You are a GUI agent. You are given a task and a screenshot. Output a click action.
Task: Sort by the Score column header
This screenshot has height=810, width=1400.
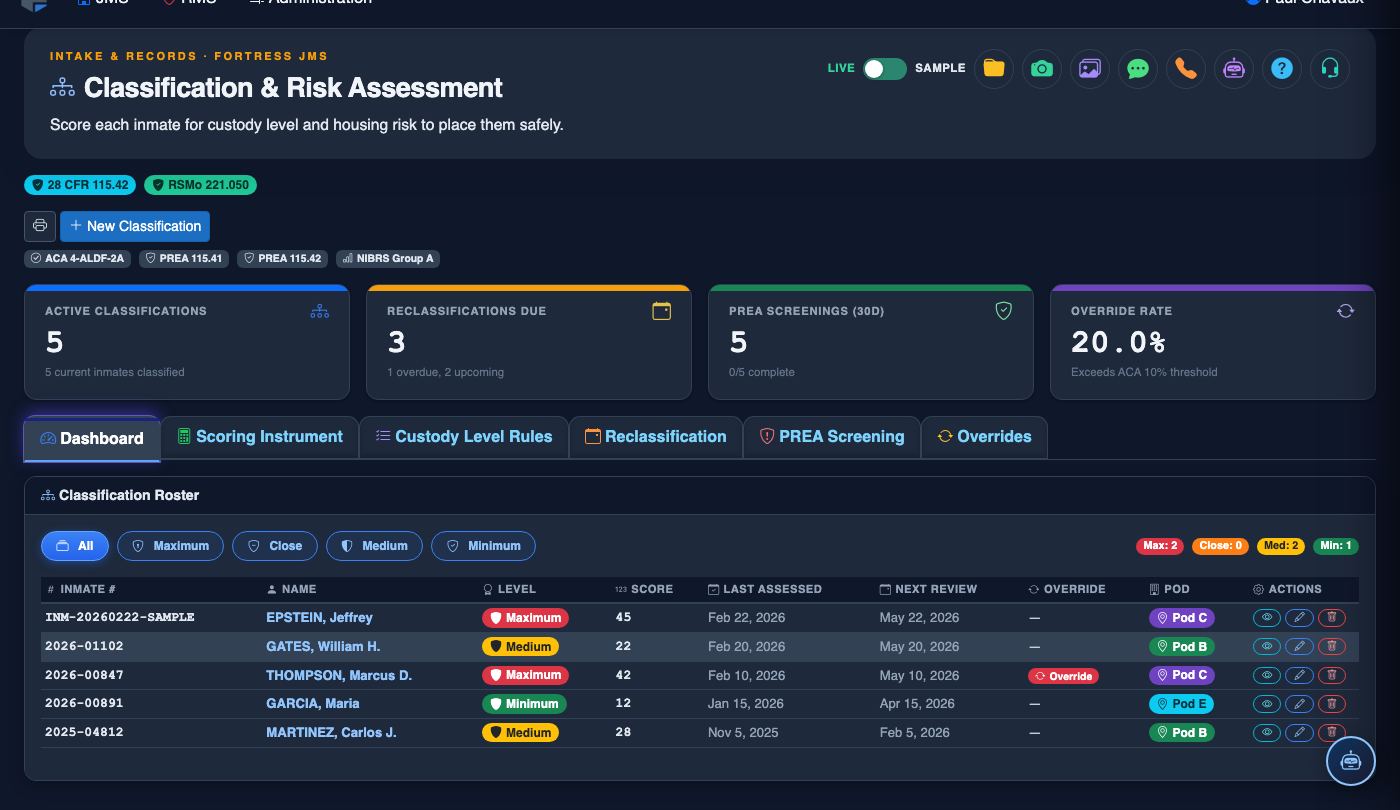coord(644,589)
